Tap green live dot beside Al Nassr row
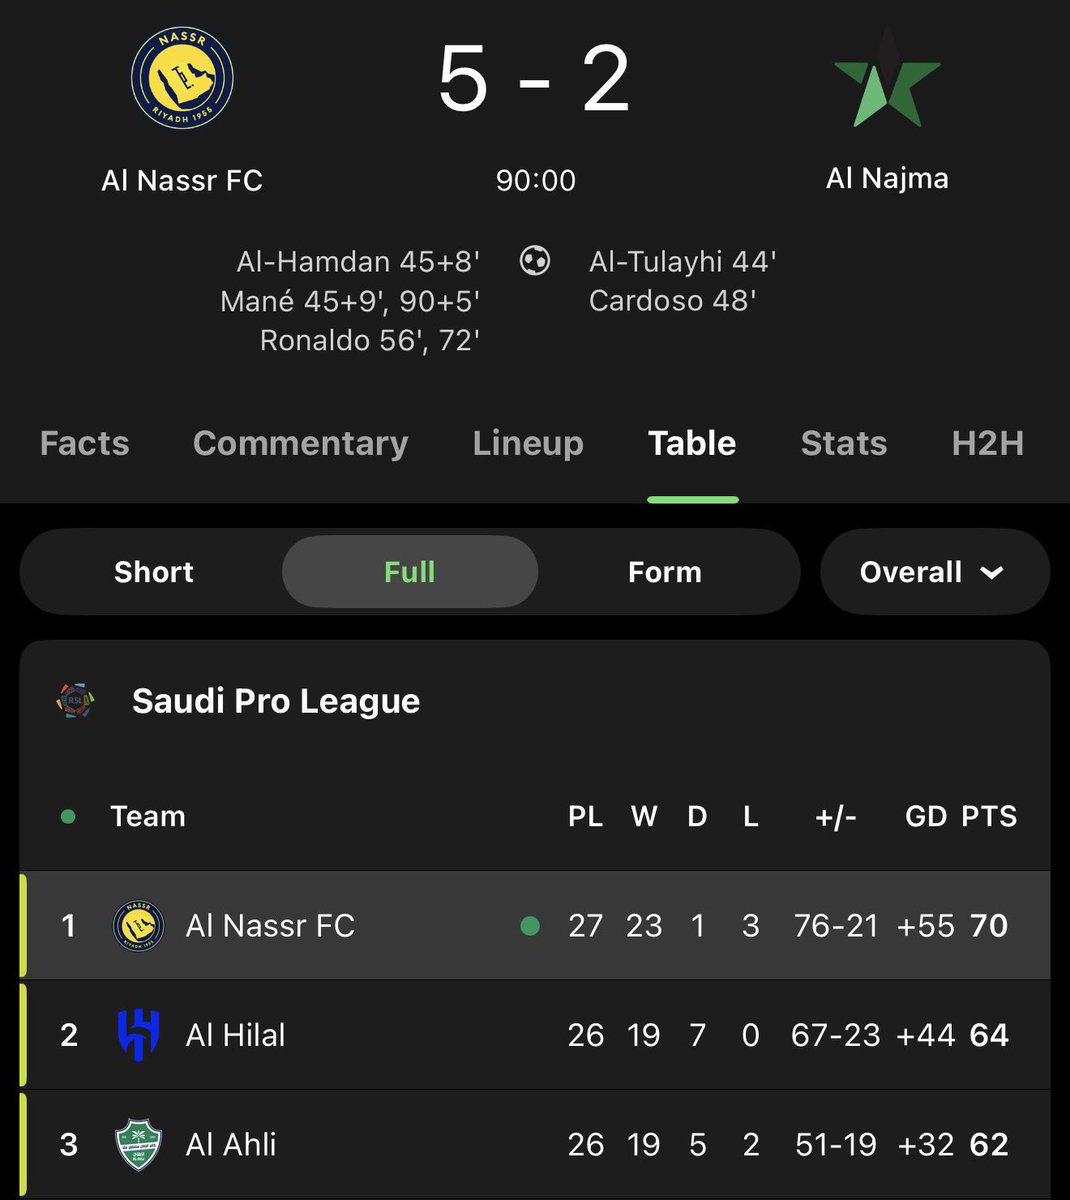This screenshot has height=1200, width=1070. pos(530,926)
